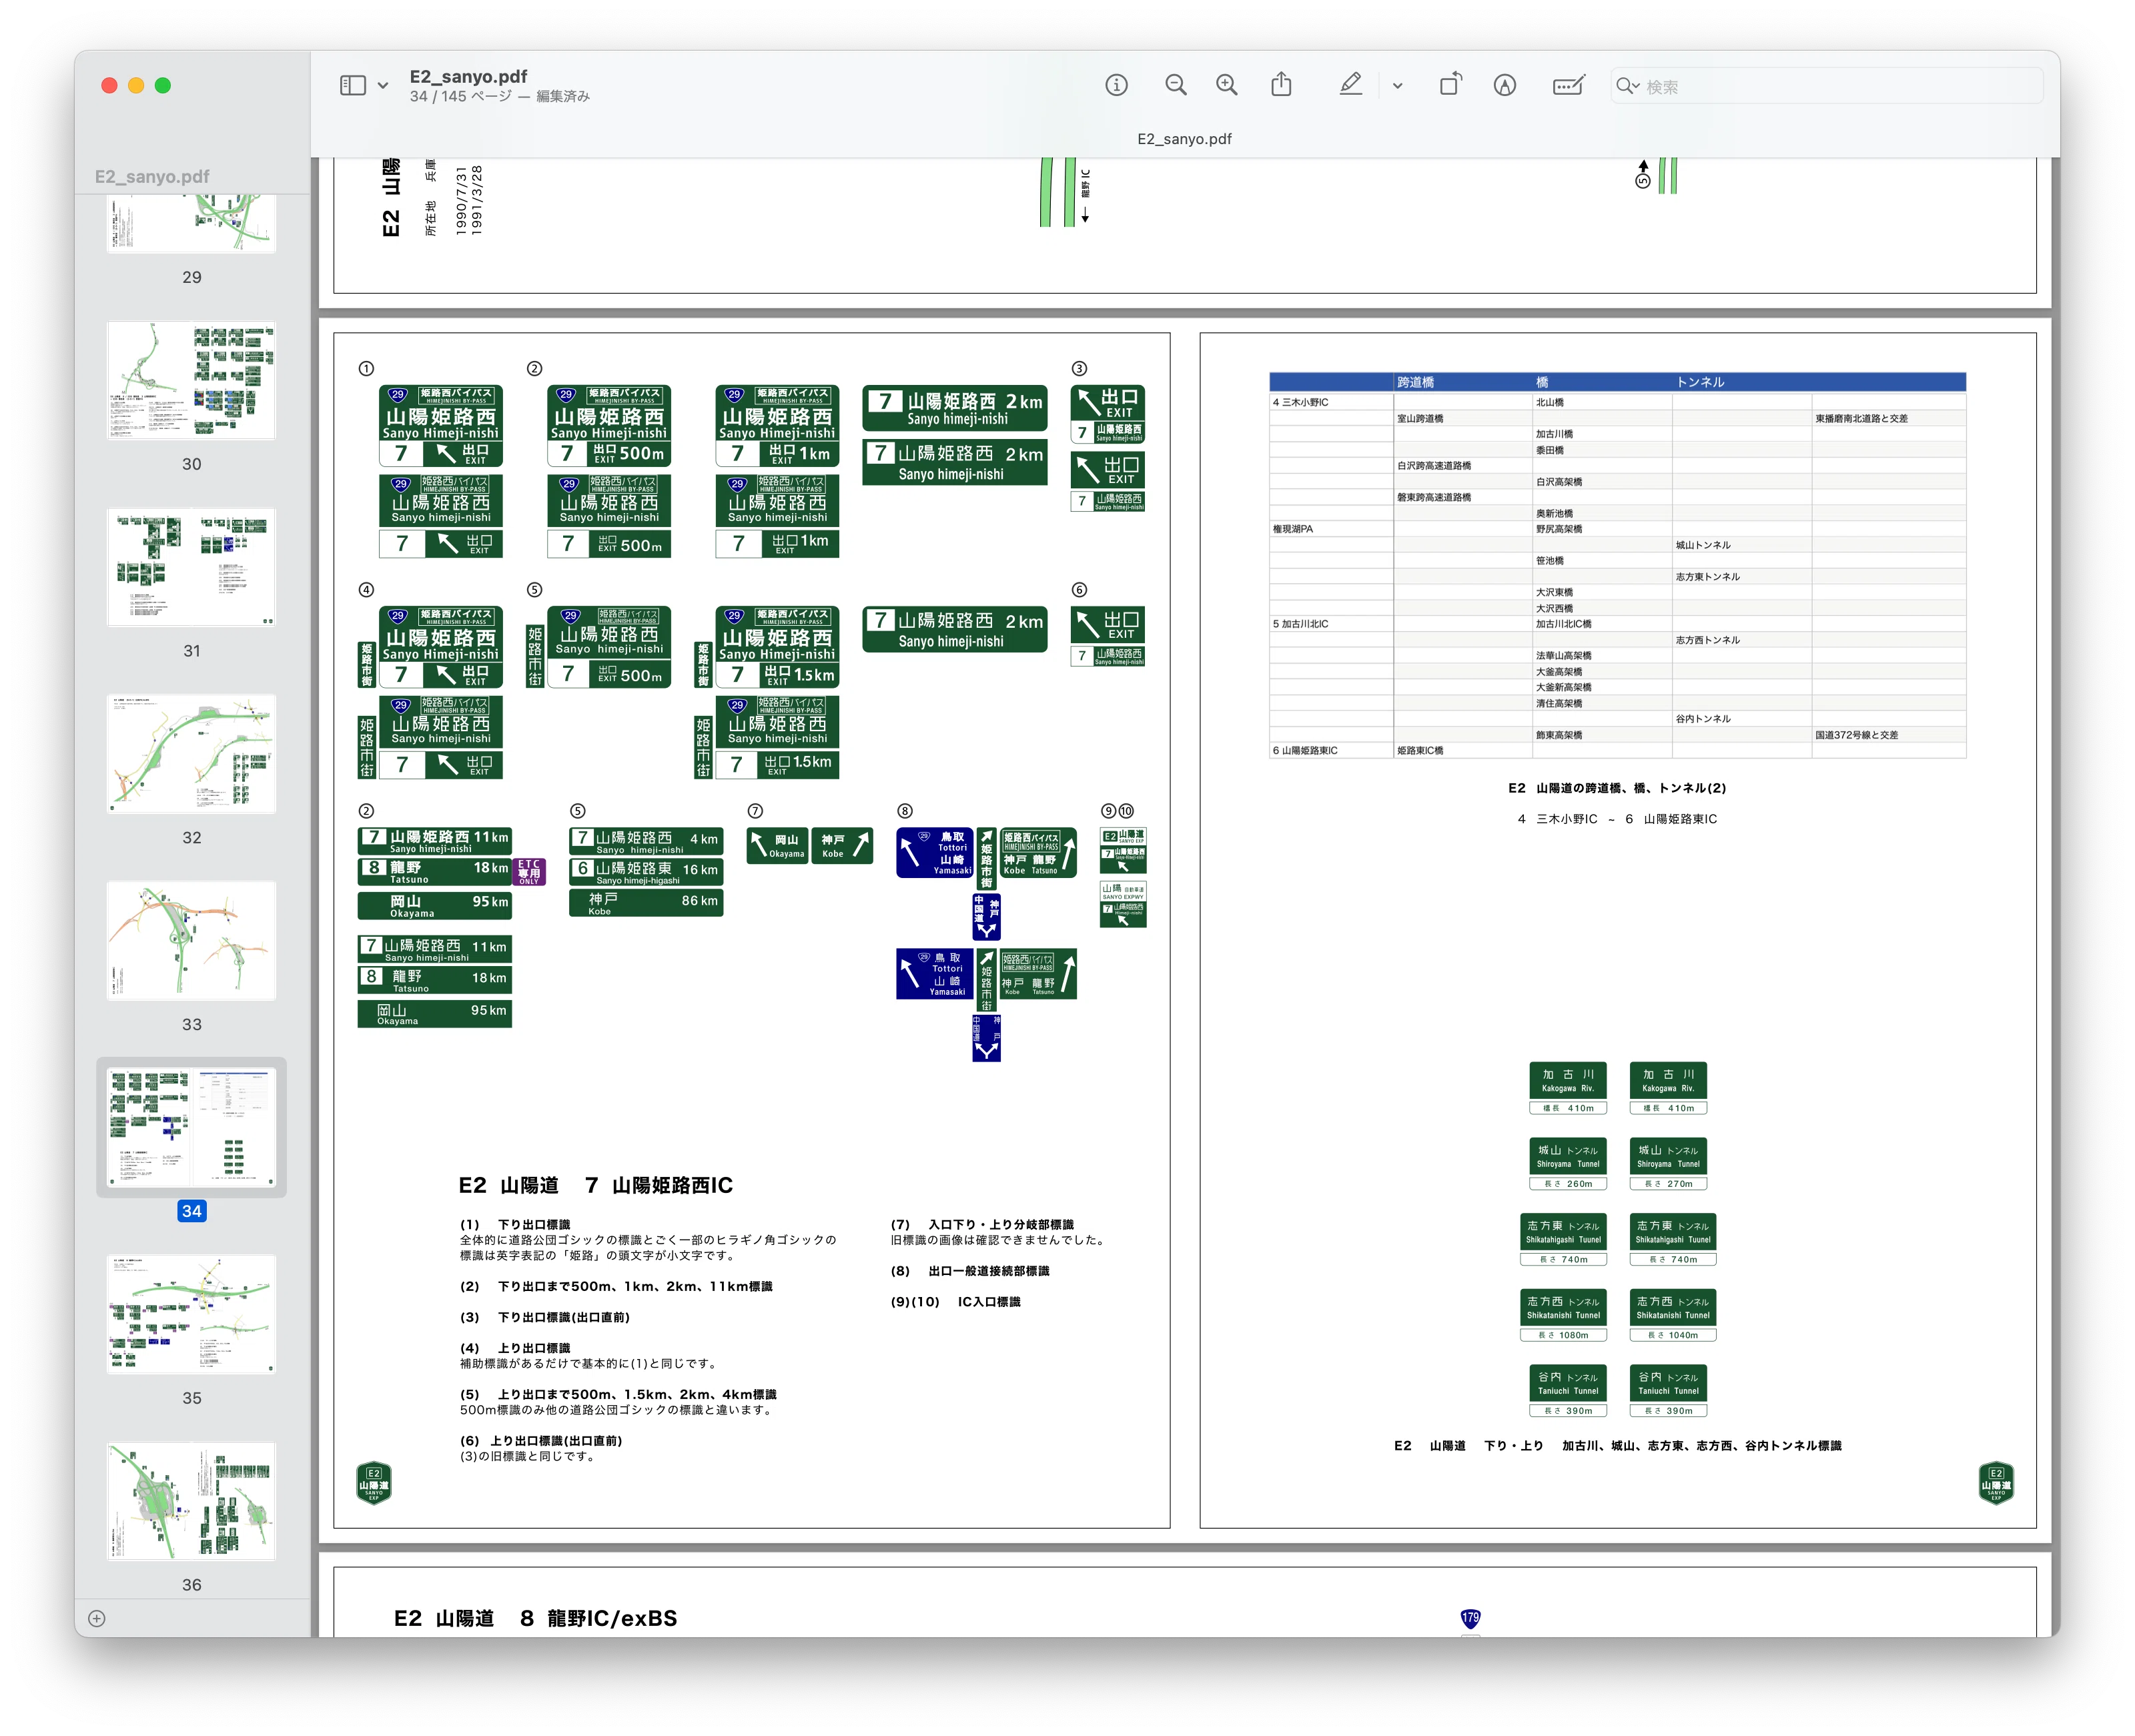
Task: Click the left 加古川 Kakogawa Riv. sign
Action: coord(1568,1088)
